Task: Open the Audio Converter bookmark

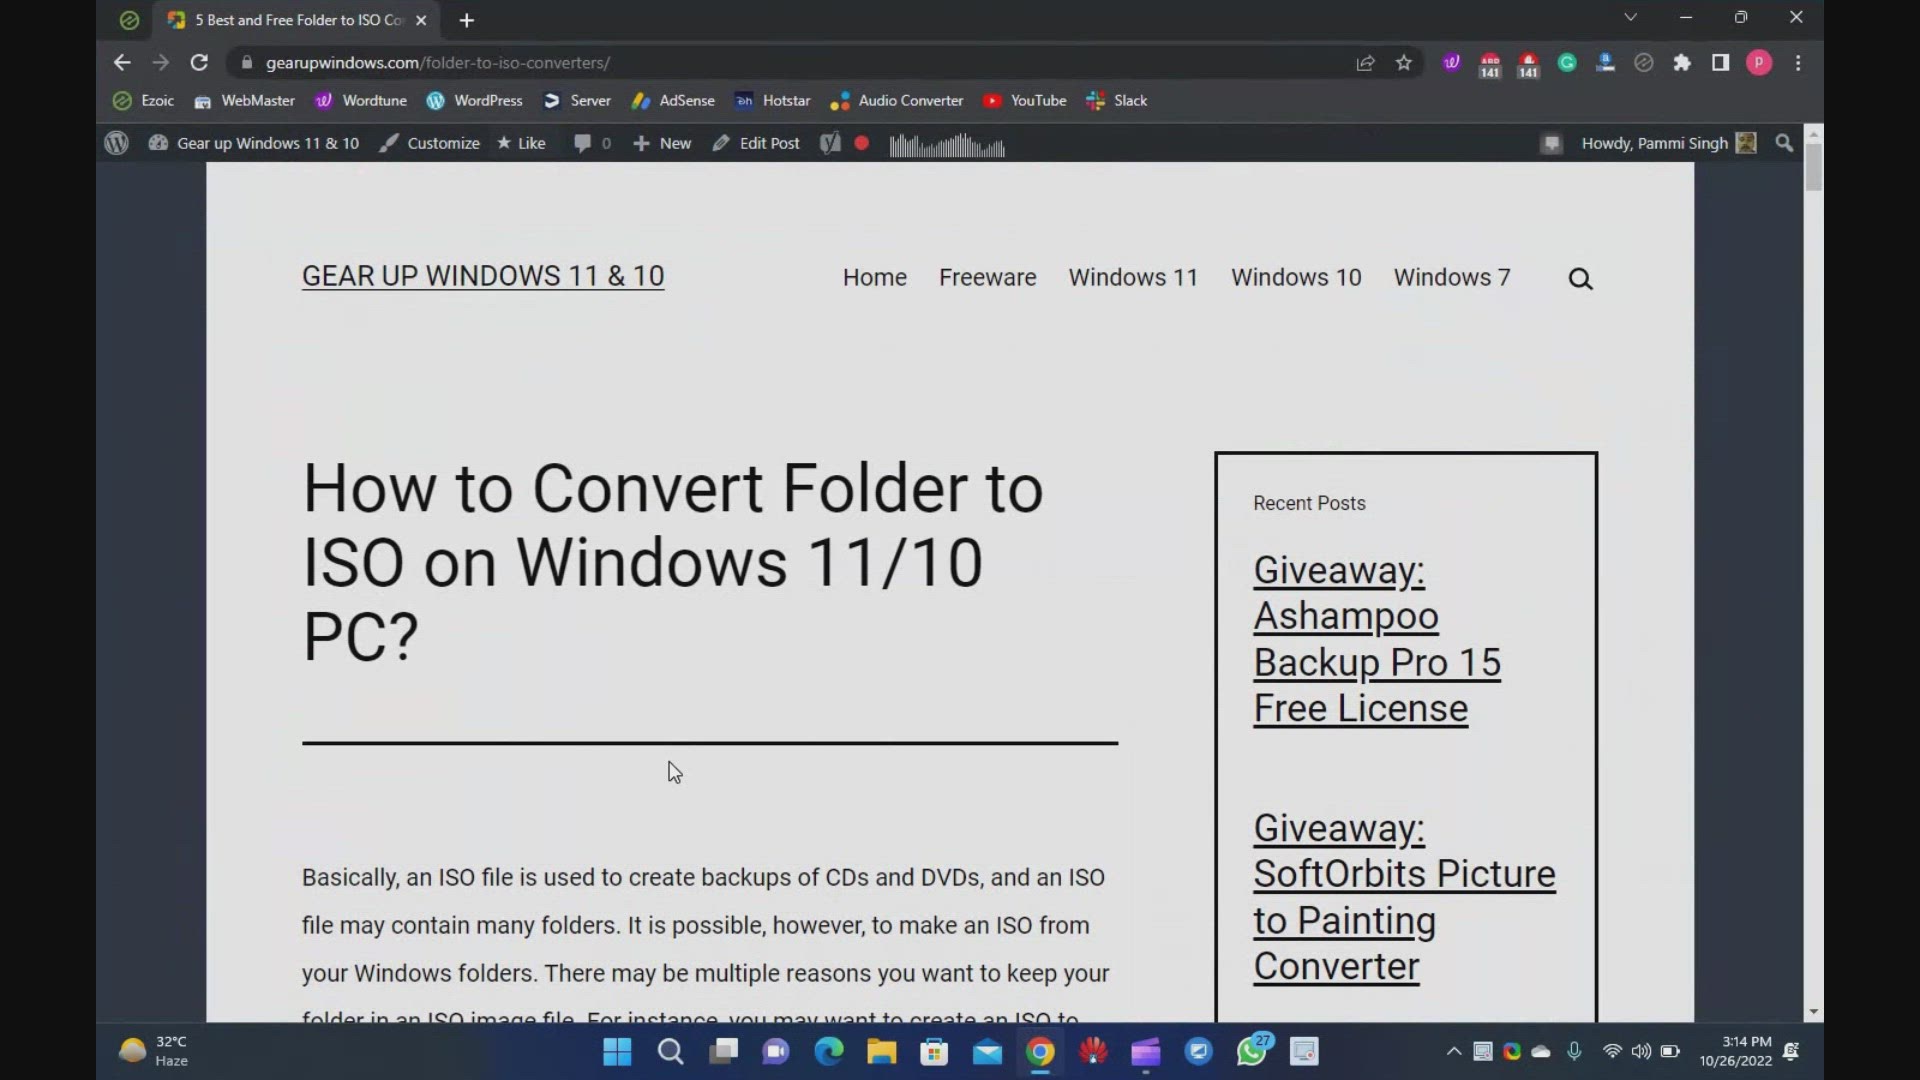Action: click(897, 101)
